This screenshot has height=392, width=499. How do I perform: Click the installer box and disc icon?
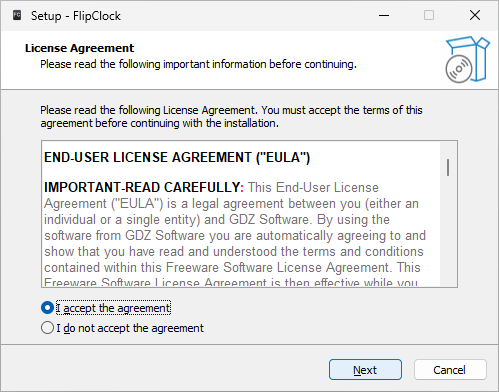point(467,60)
